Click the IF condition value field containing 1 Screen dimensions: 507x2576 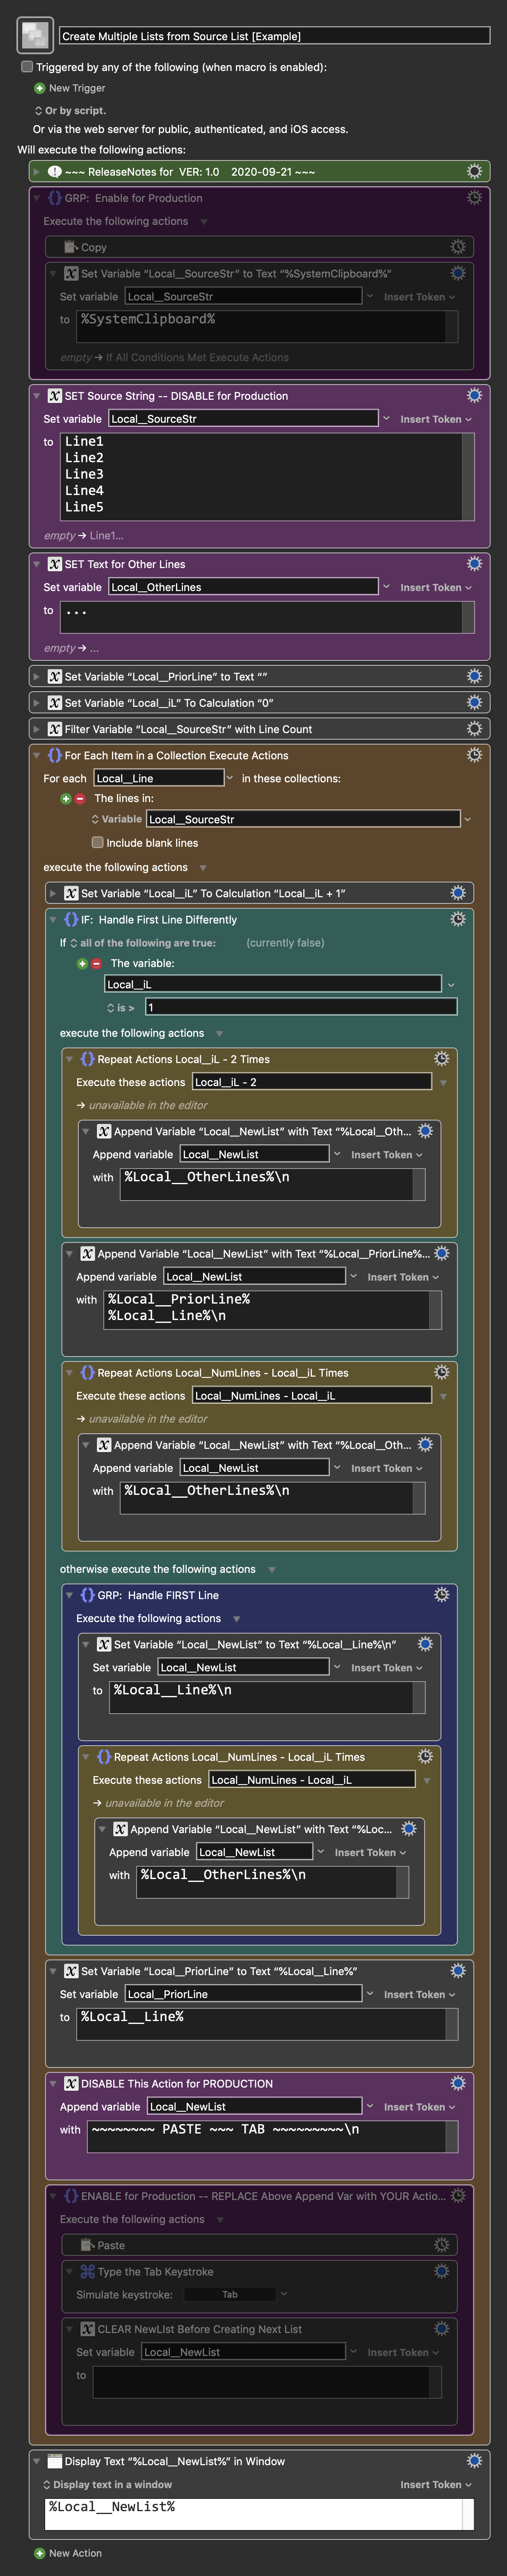pyautogui.click(x=301, y=1007)
